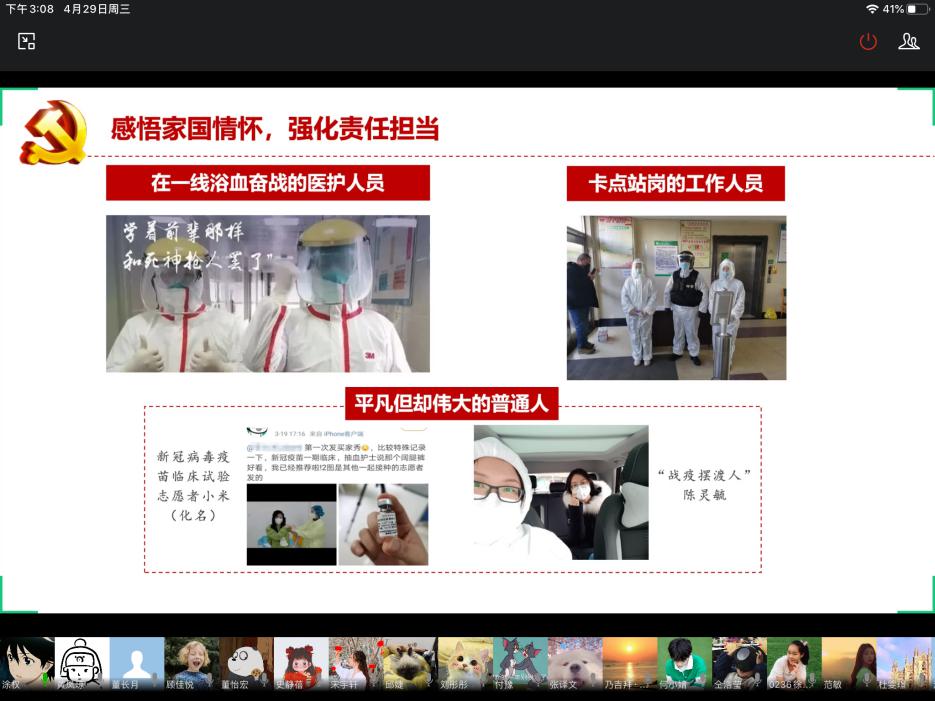
Task: Tap the Wi-Fi status icon
Action: (x=872, y=9)
